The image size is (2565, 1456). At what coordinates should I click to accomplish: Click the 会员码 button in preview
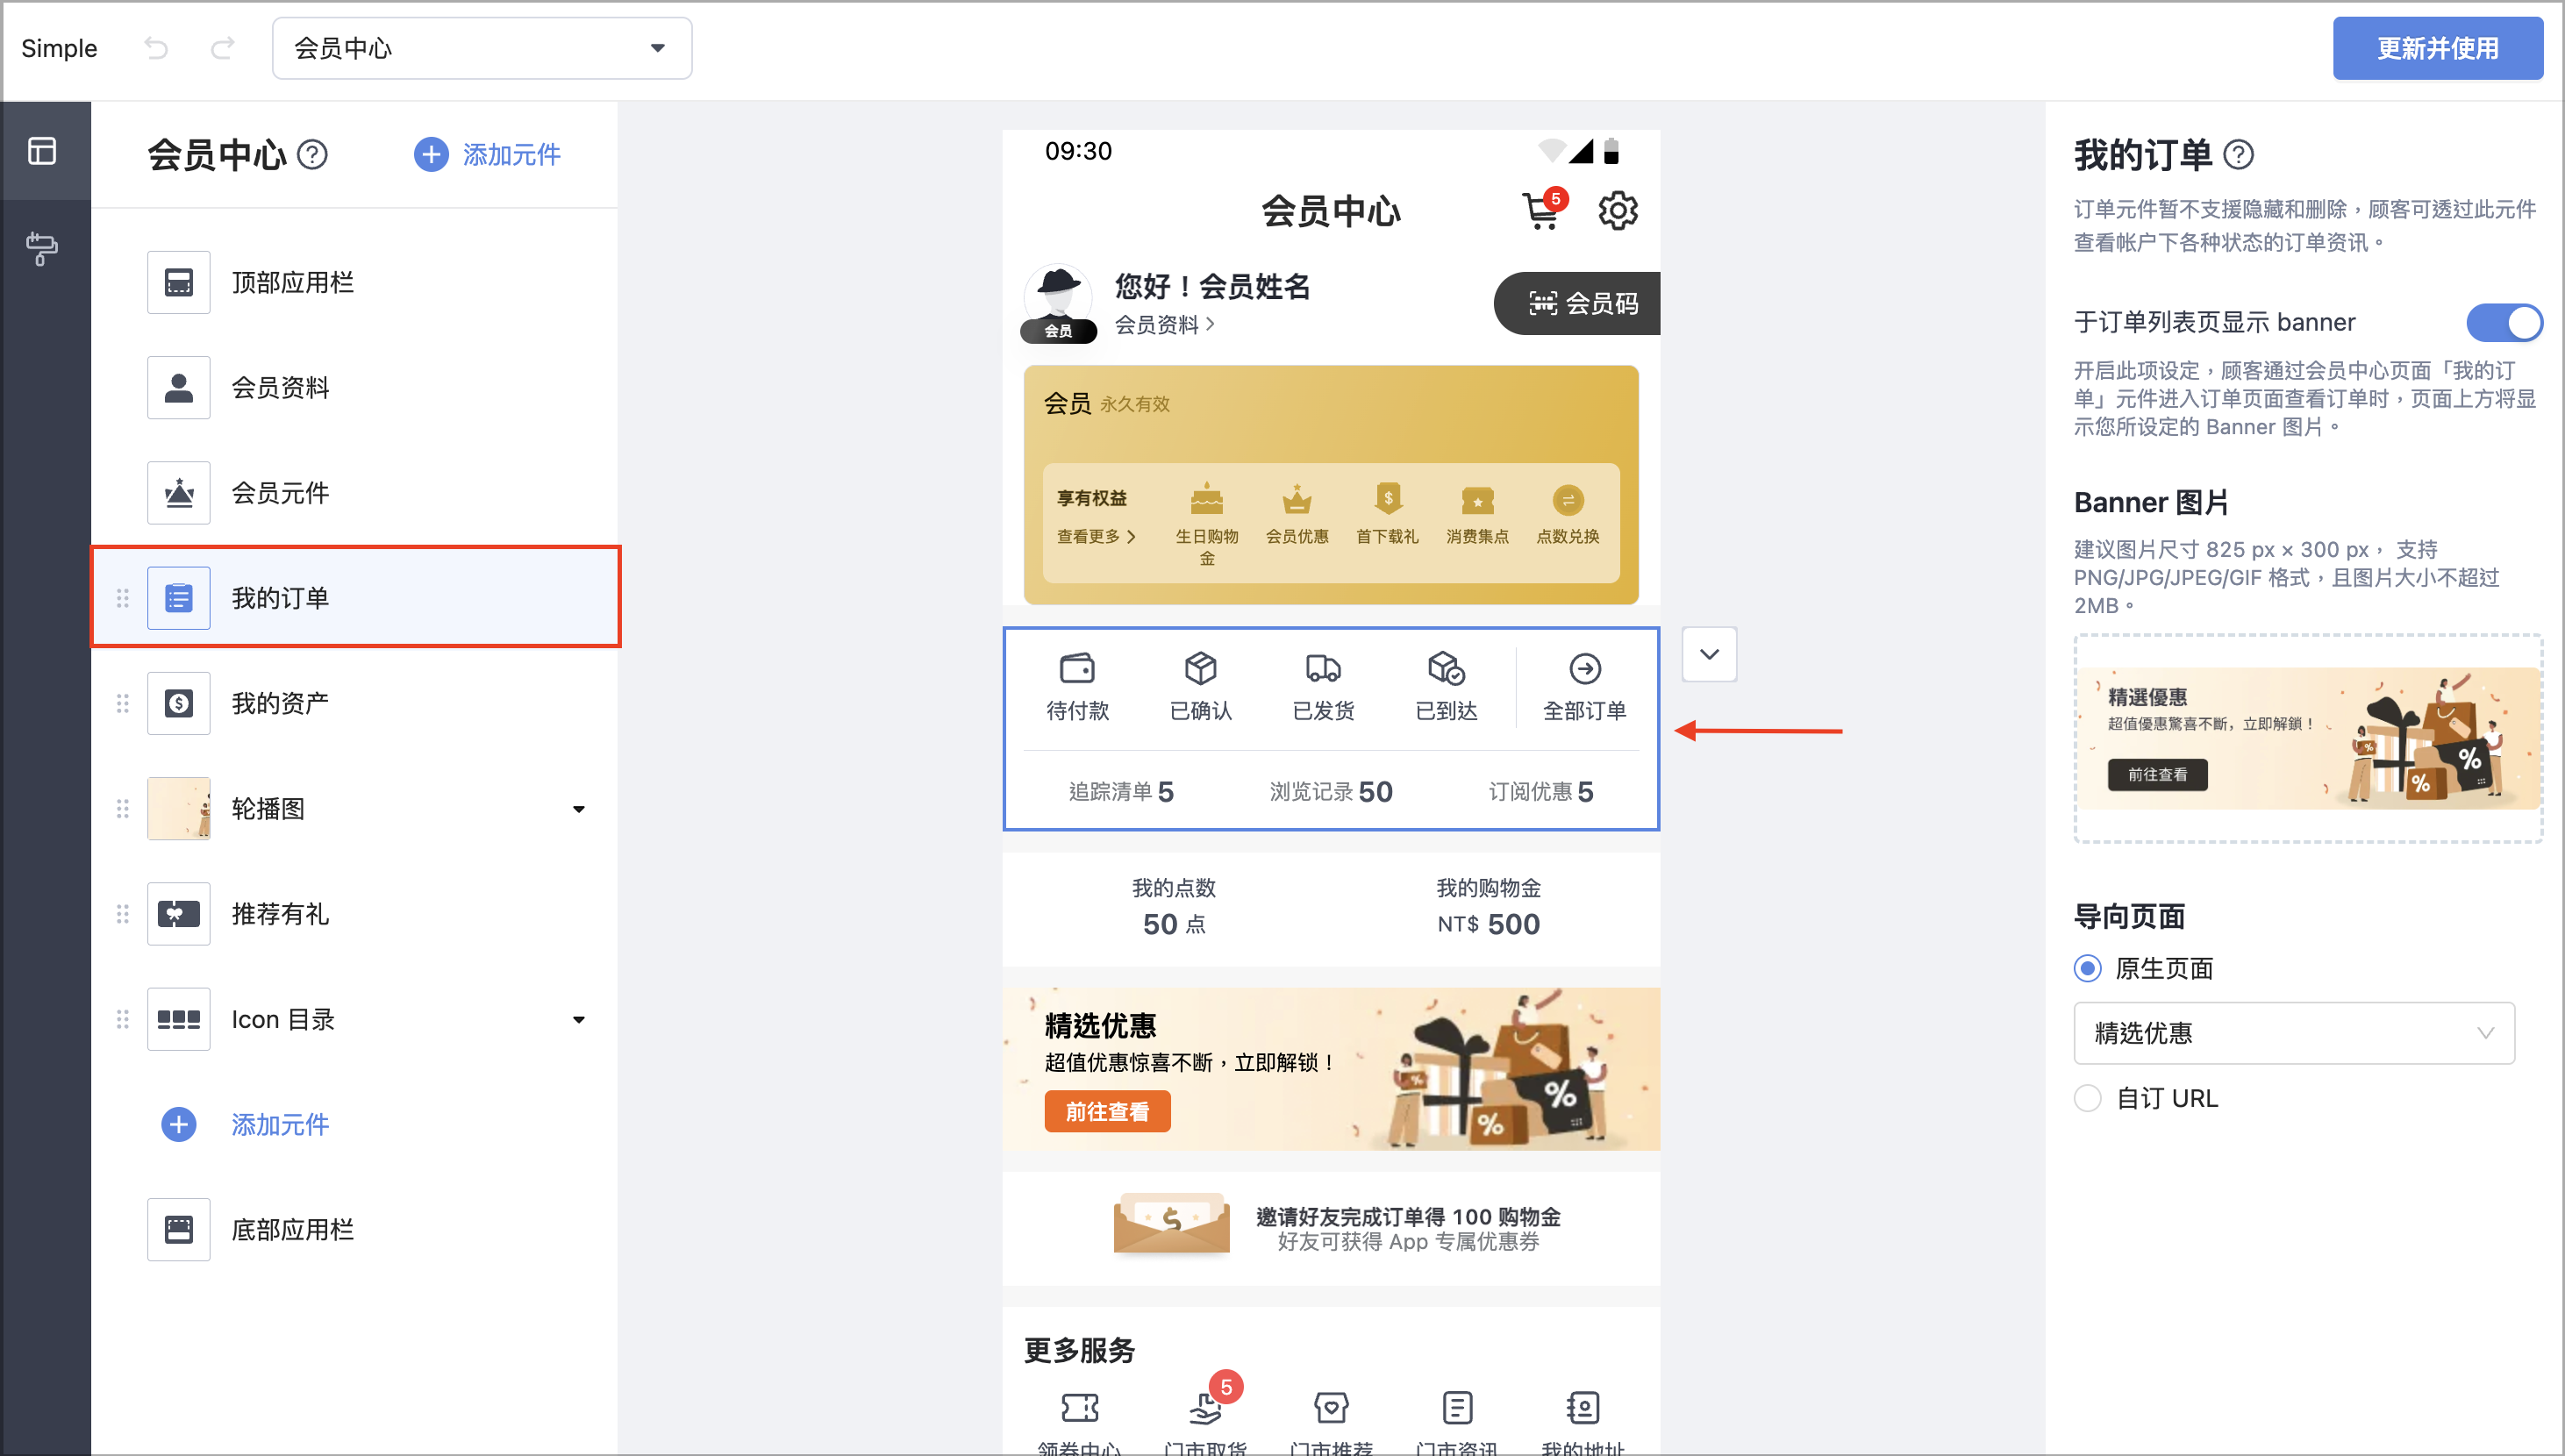pyautogui.click(x=1578, y=303)
